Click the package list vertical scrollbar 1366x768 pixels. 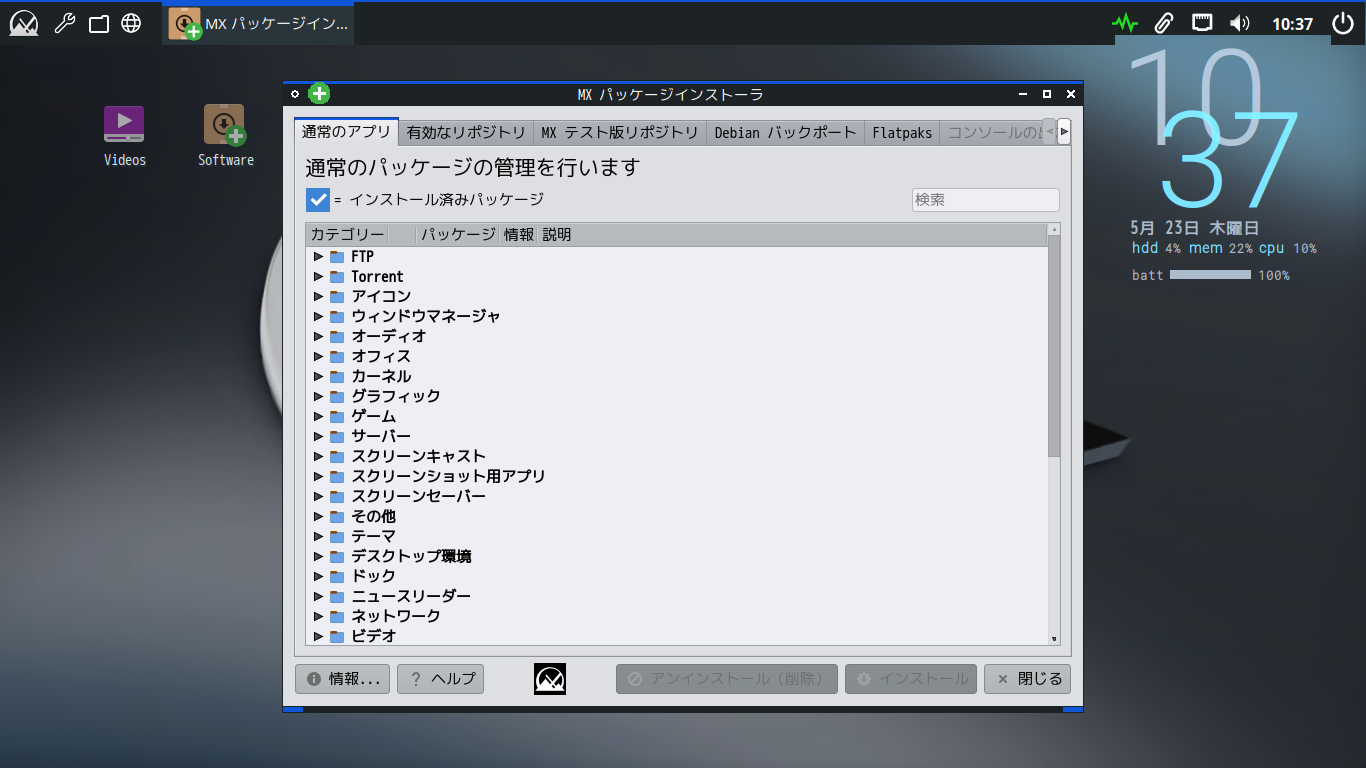1054,347
